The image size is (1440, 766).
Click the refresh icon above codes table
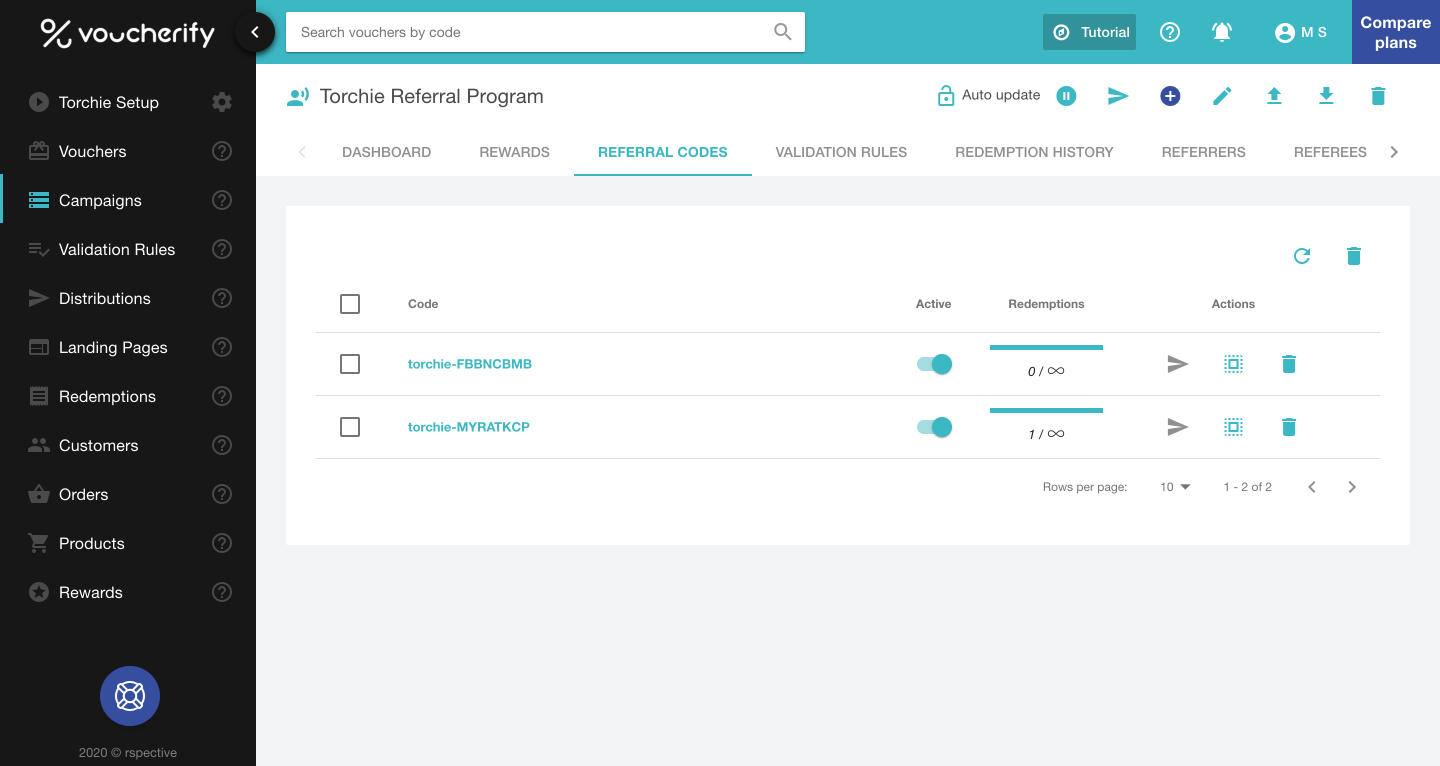pos(1302,256)
